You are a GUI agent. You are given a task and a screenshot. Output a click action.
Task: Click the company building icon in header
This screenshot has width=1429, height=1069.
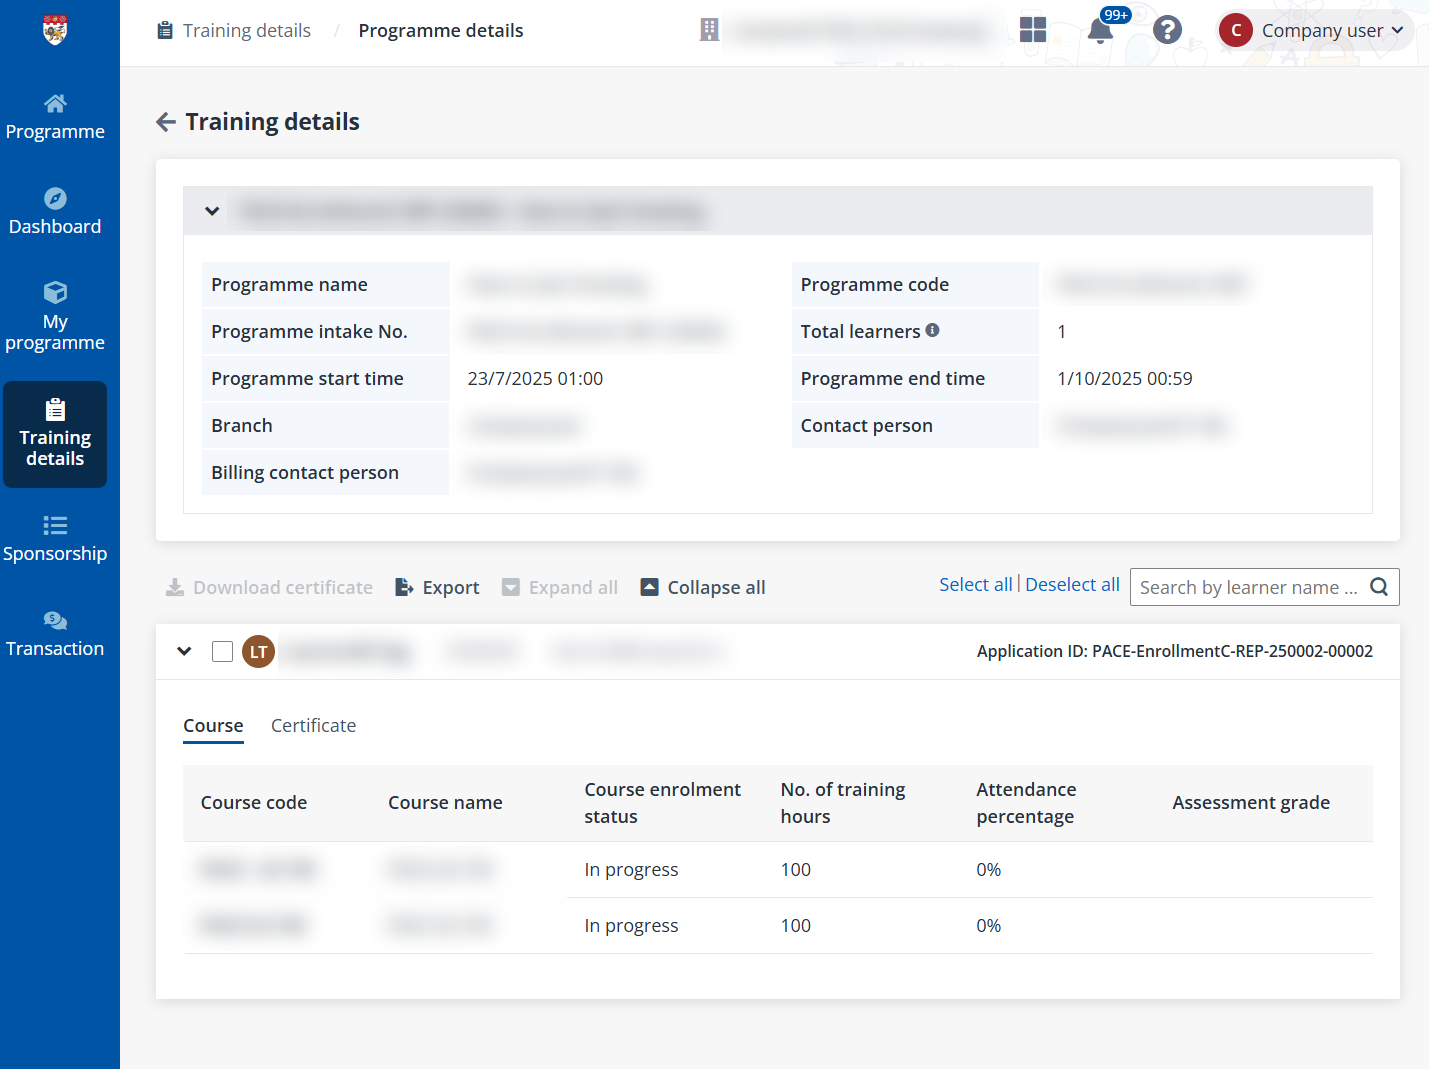709,30
